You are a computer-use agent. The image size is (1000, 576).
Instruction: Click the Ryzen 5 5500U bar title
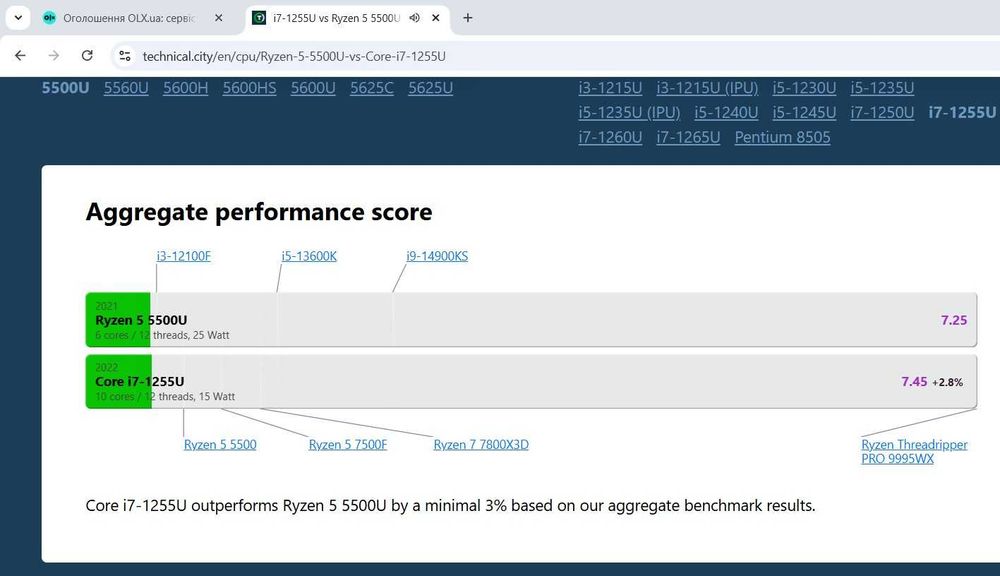(x=141, y=320)
